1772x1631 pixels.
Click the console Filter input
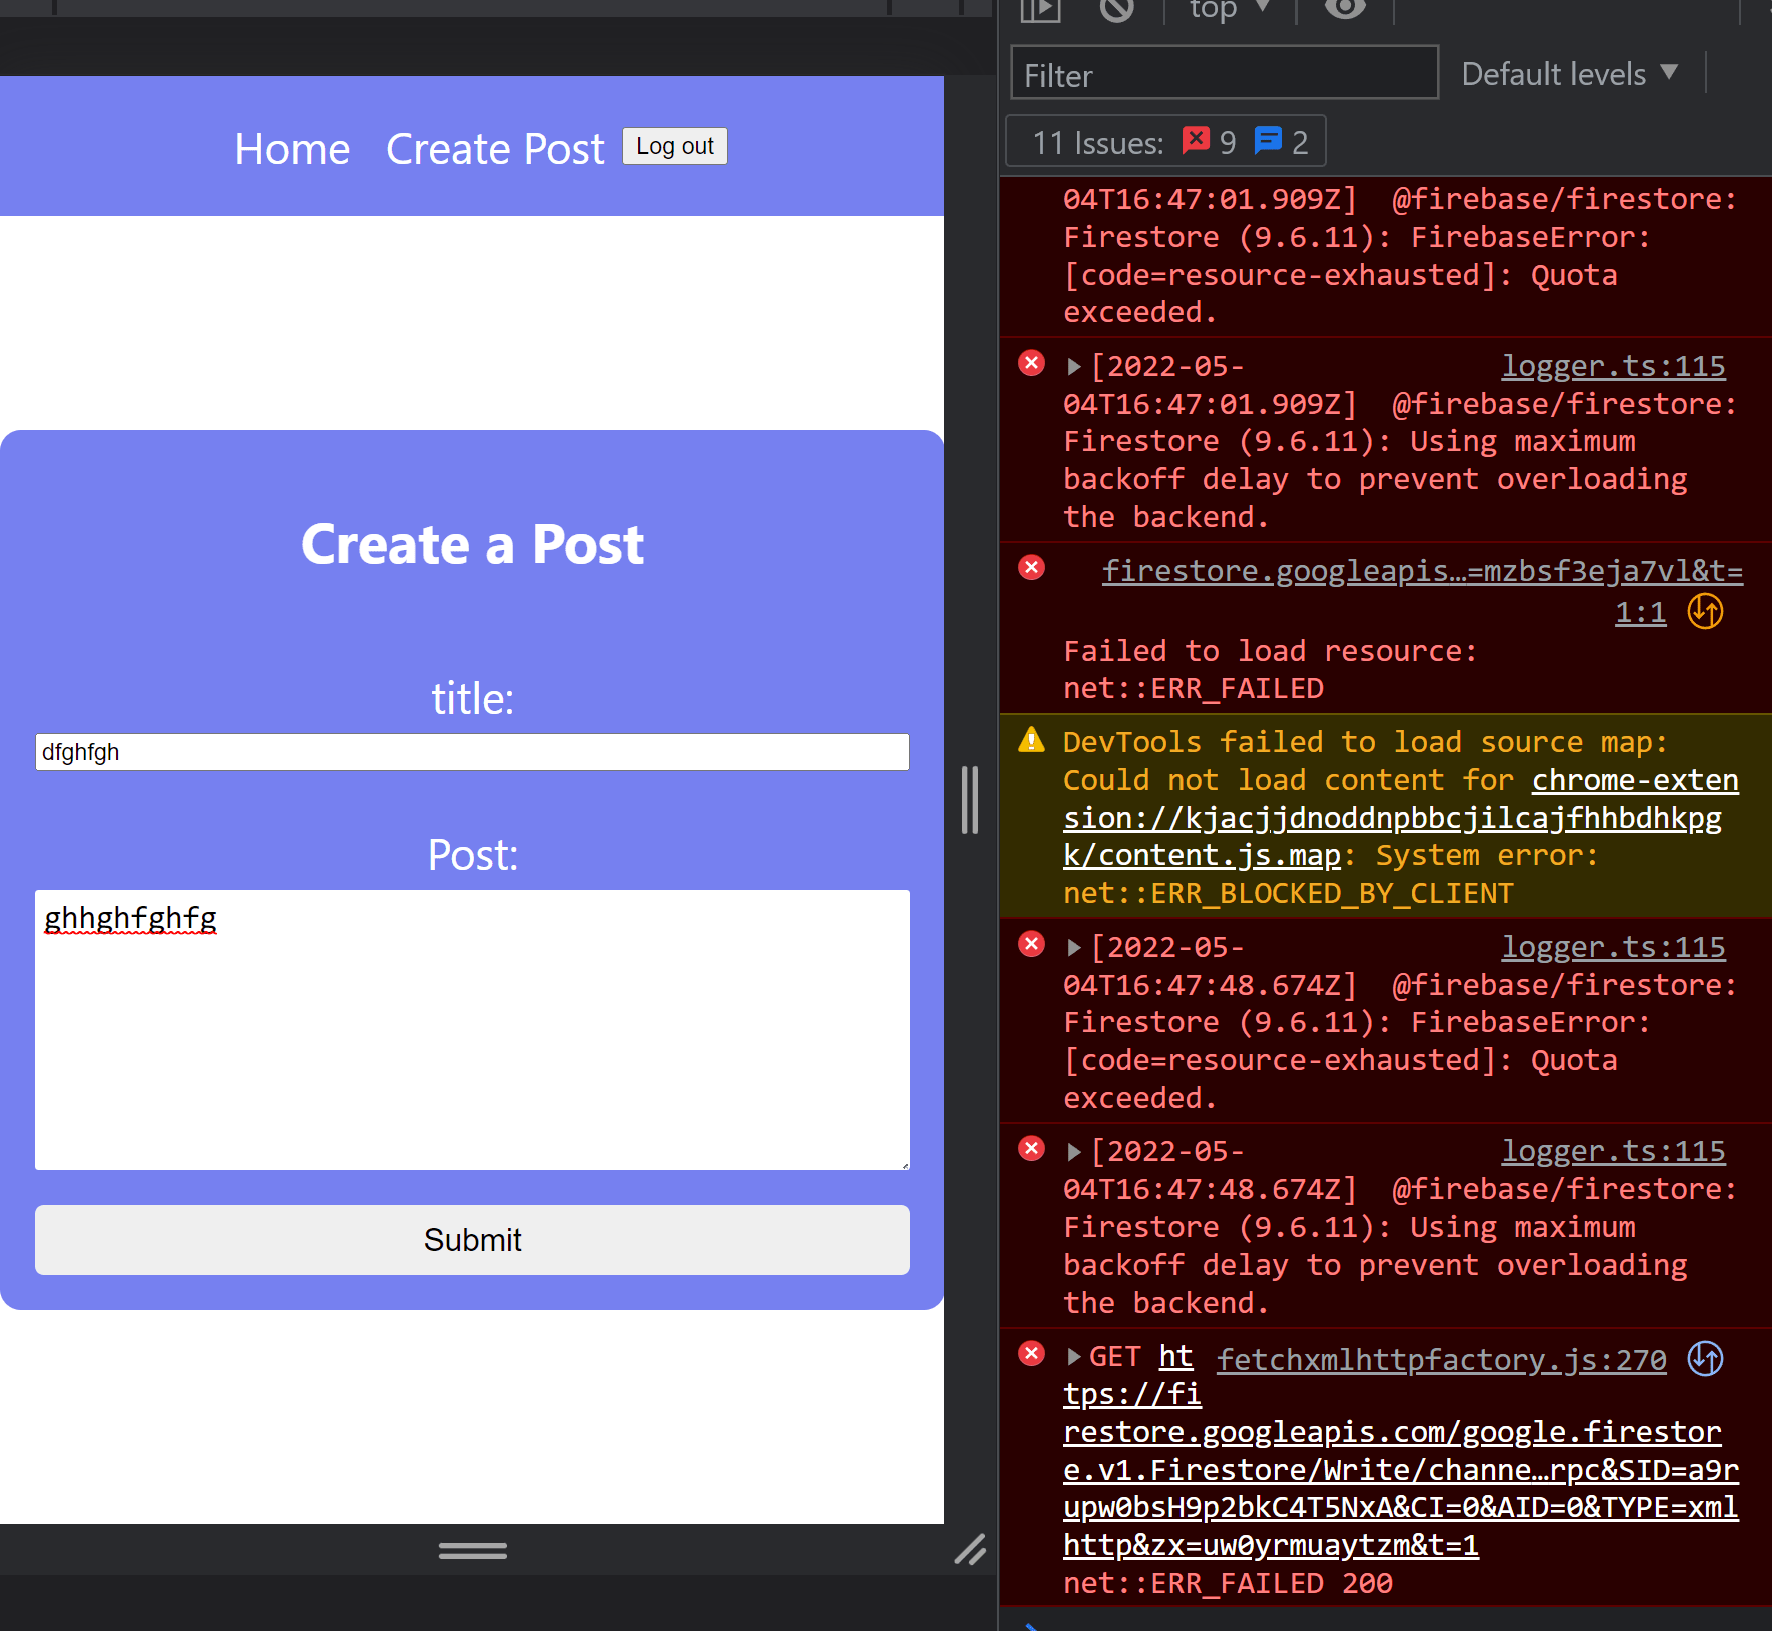pyautogui.click(x=1224, y=75)
